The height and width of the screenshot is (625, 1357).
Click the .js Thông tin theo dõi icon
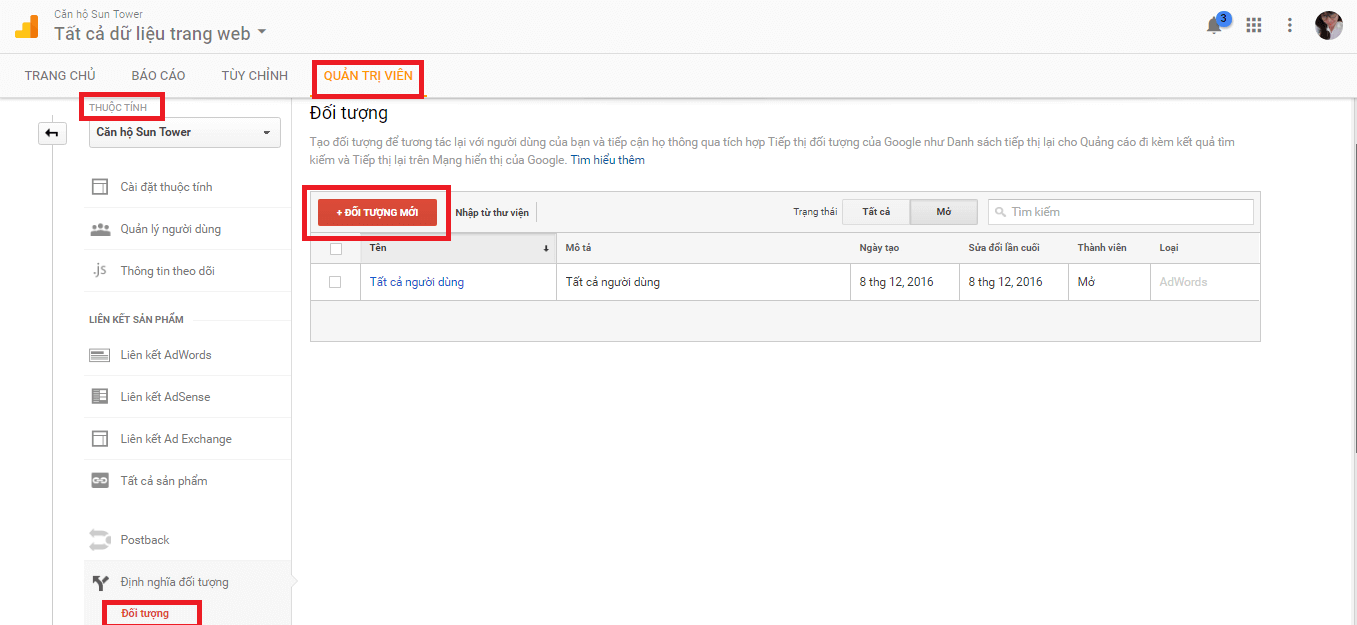100,270
